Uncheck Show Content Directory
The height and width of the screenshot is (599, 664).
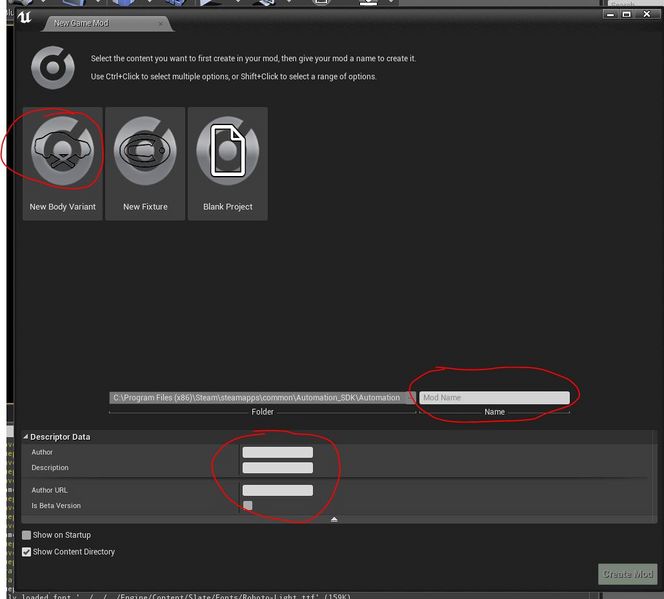27,552
